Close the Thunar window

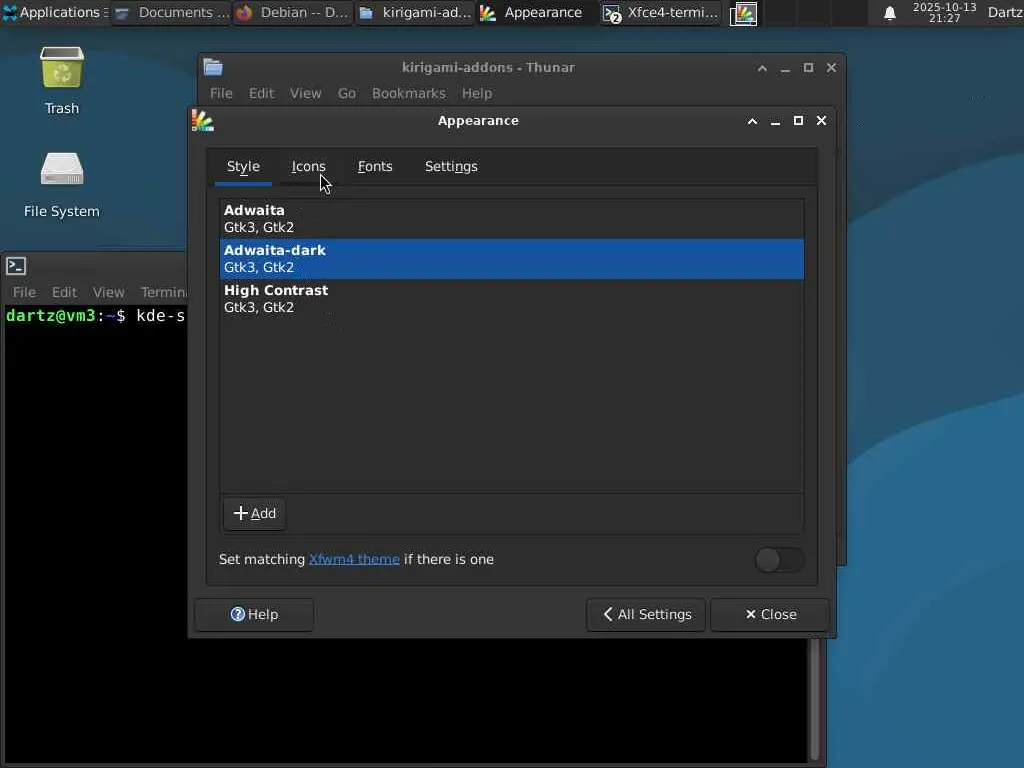[831, 68]
